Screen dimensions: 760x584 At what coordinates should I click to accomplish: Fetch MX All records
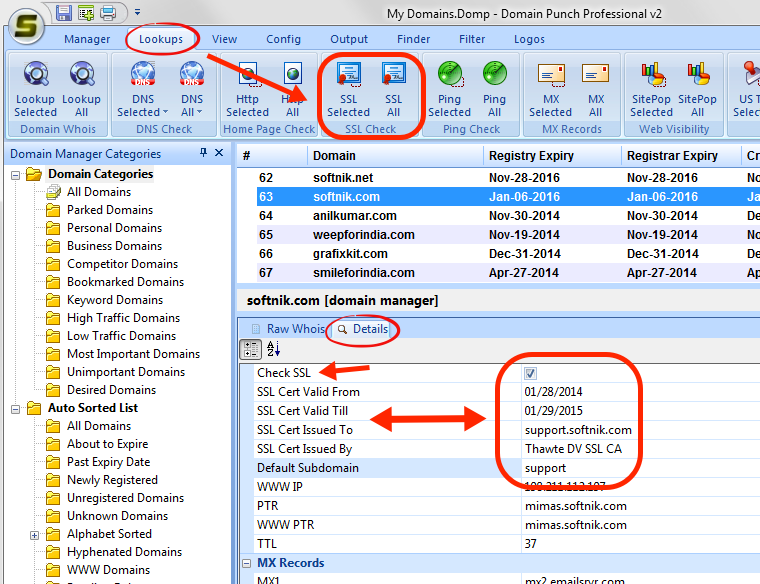click(596, 89)
